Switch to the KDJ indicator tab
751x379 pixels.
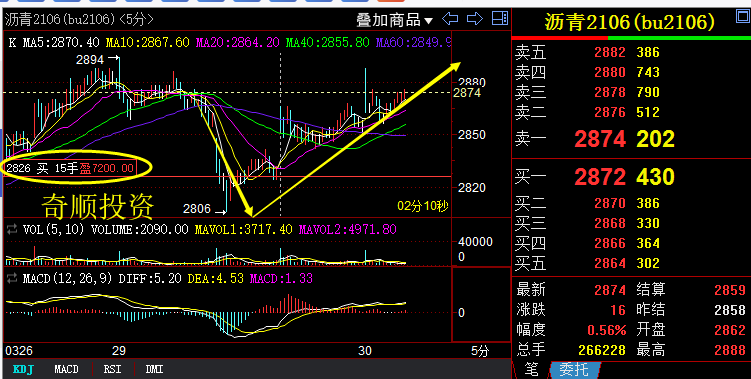23,369
